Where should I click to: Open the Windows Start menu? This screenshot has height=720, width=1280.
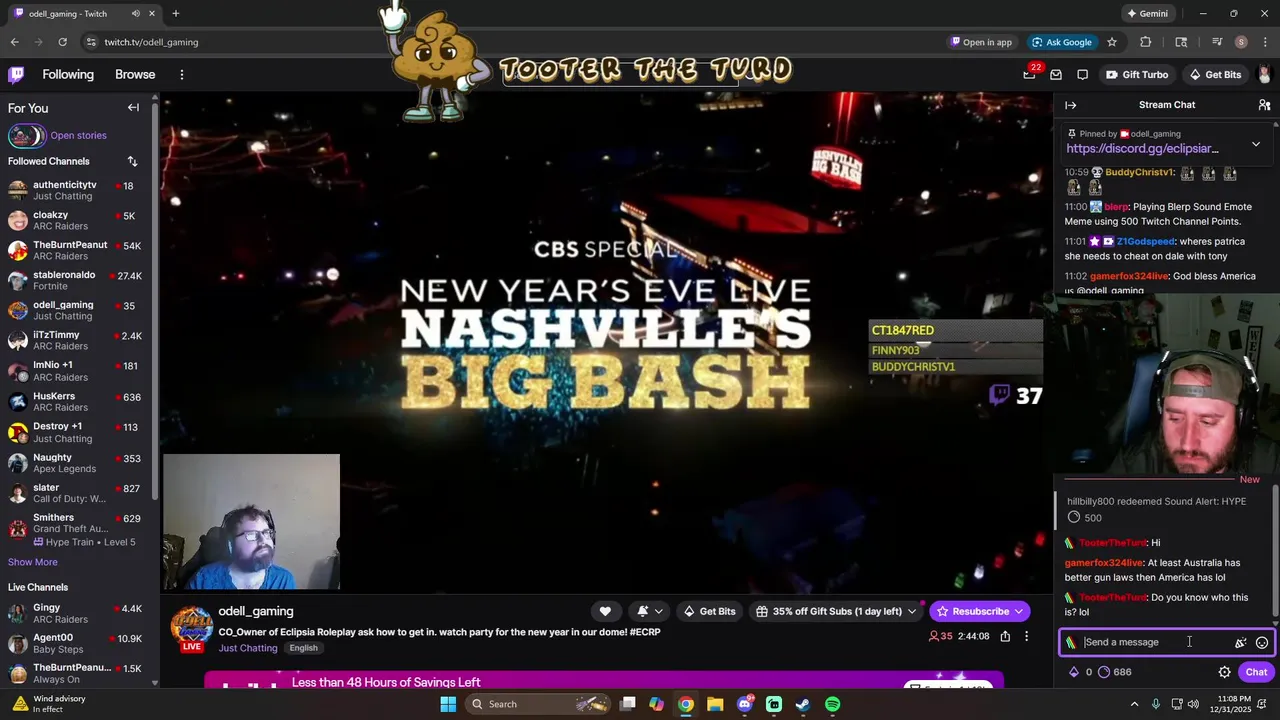448,704
